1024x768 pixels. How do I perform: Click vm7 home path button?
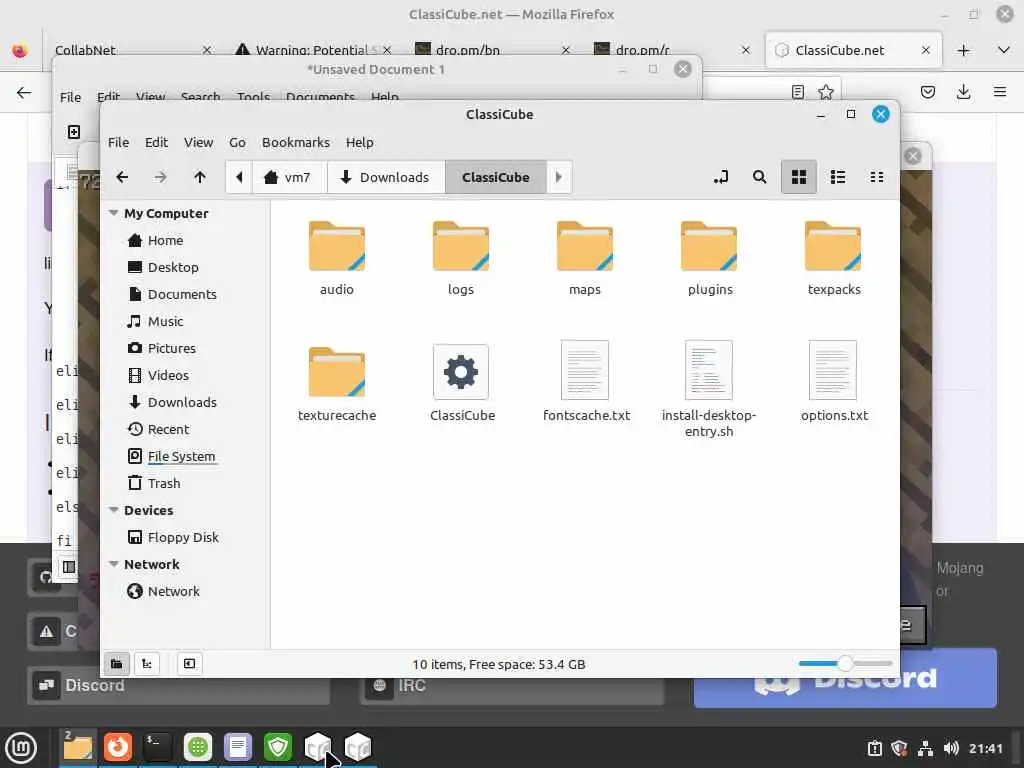click(x=287, y=177)
